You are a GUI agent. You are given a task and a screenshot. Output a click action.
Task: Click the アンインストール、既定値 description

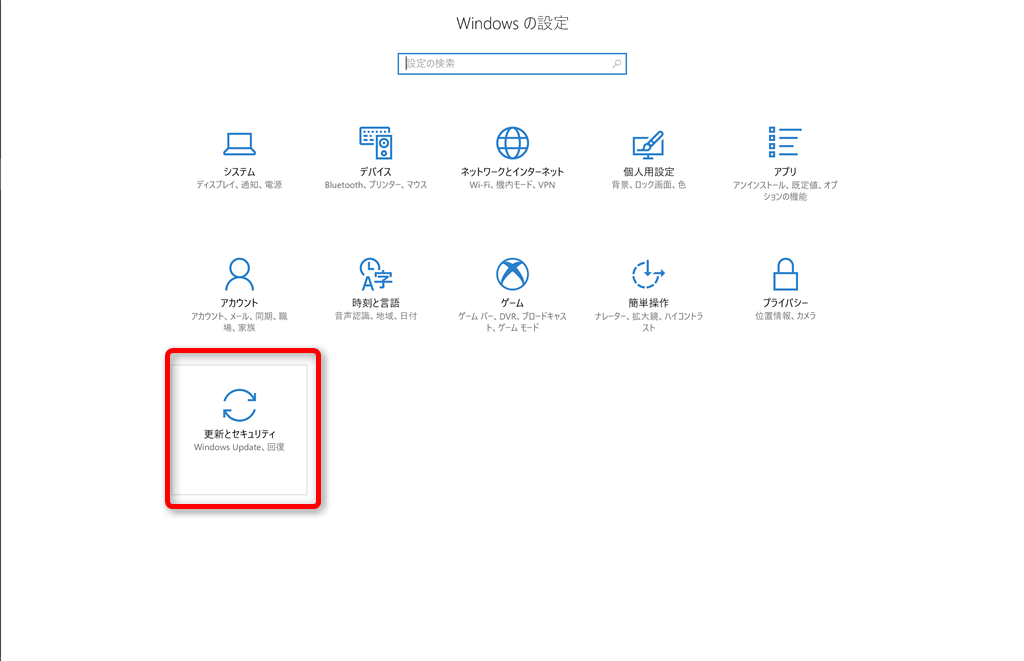click(x=785, y=191)
